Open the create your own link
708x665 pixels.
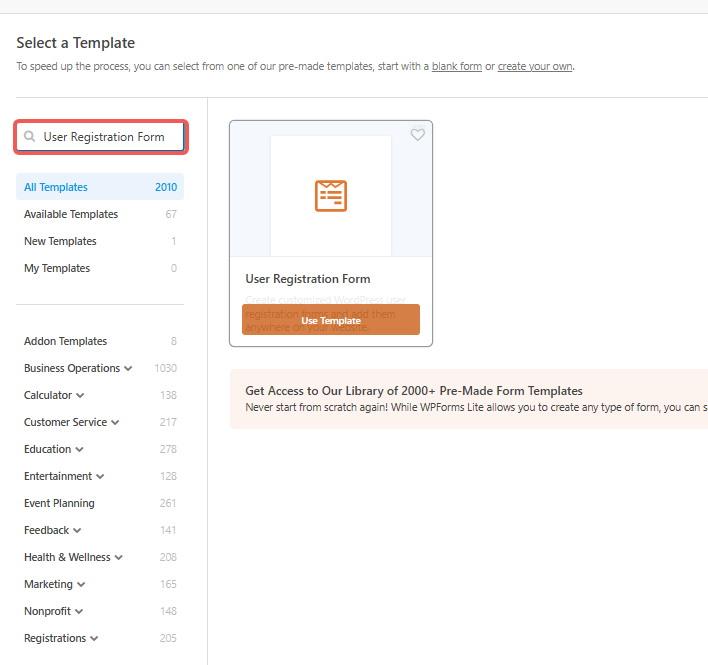[x=535, y=66]
